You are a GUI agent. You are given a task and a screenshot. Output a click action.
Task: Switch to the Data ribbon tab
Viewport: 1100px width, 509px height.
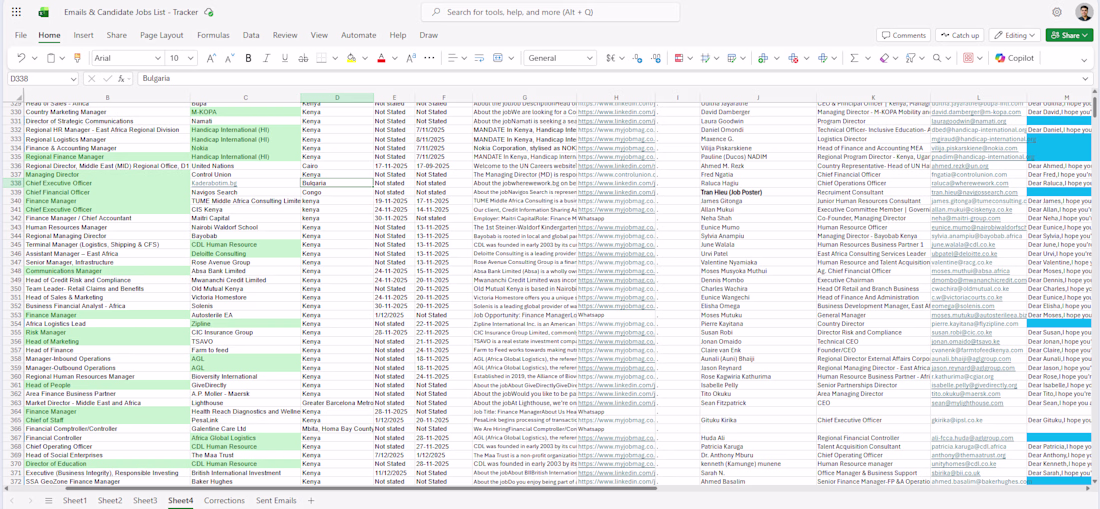coord(251,35)
